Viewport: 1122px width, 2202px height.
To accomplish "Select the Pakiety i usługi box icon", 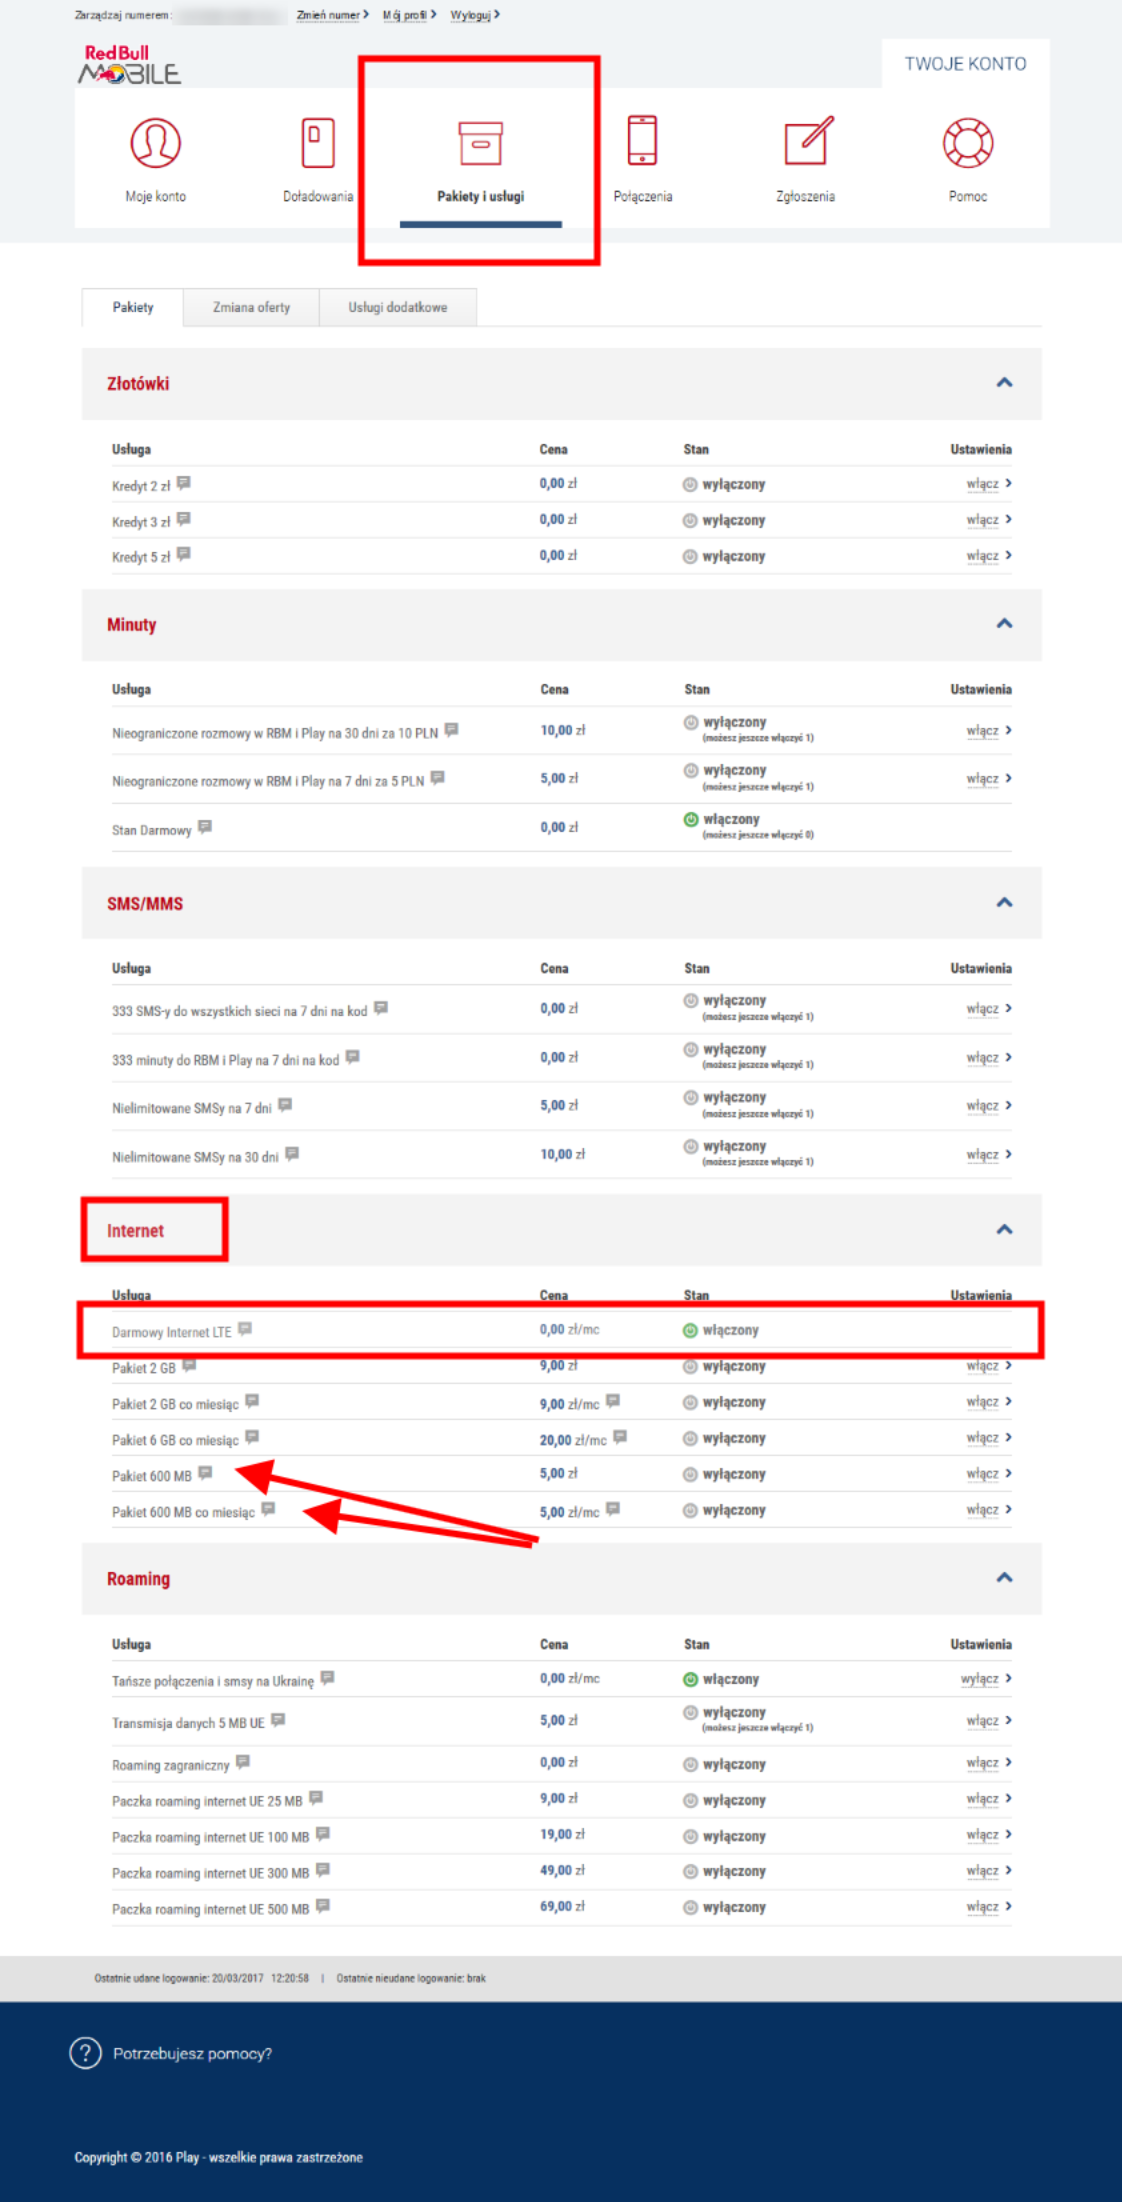I will (480, 143).
